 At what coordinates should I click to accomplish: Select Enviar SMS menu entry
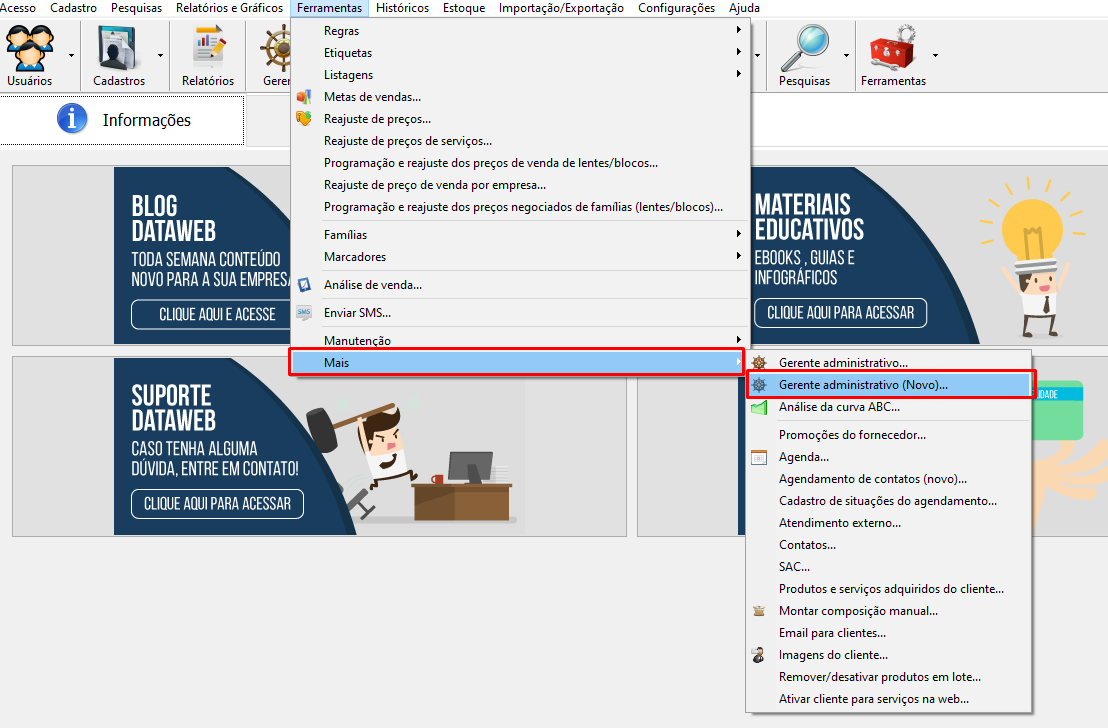tap(357, 313)
